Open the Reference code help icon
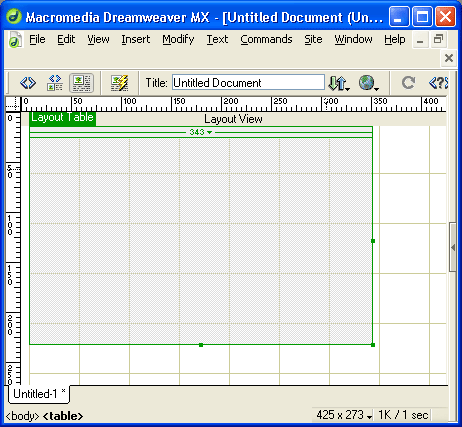The width and height of the screenshot is (462, 427). pyautogui.click(x=438, y=83)
